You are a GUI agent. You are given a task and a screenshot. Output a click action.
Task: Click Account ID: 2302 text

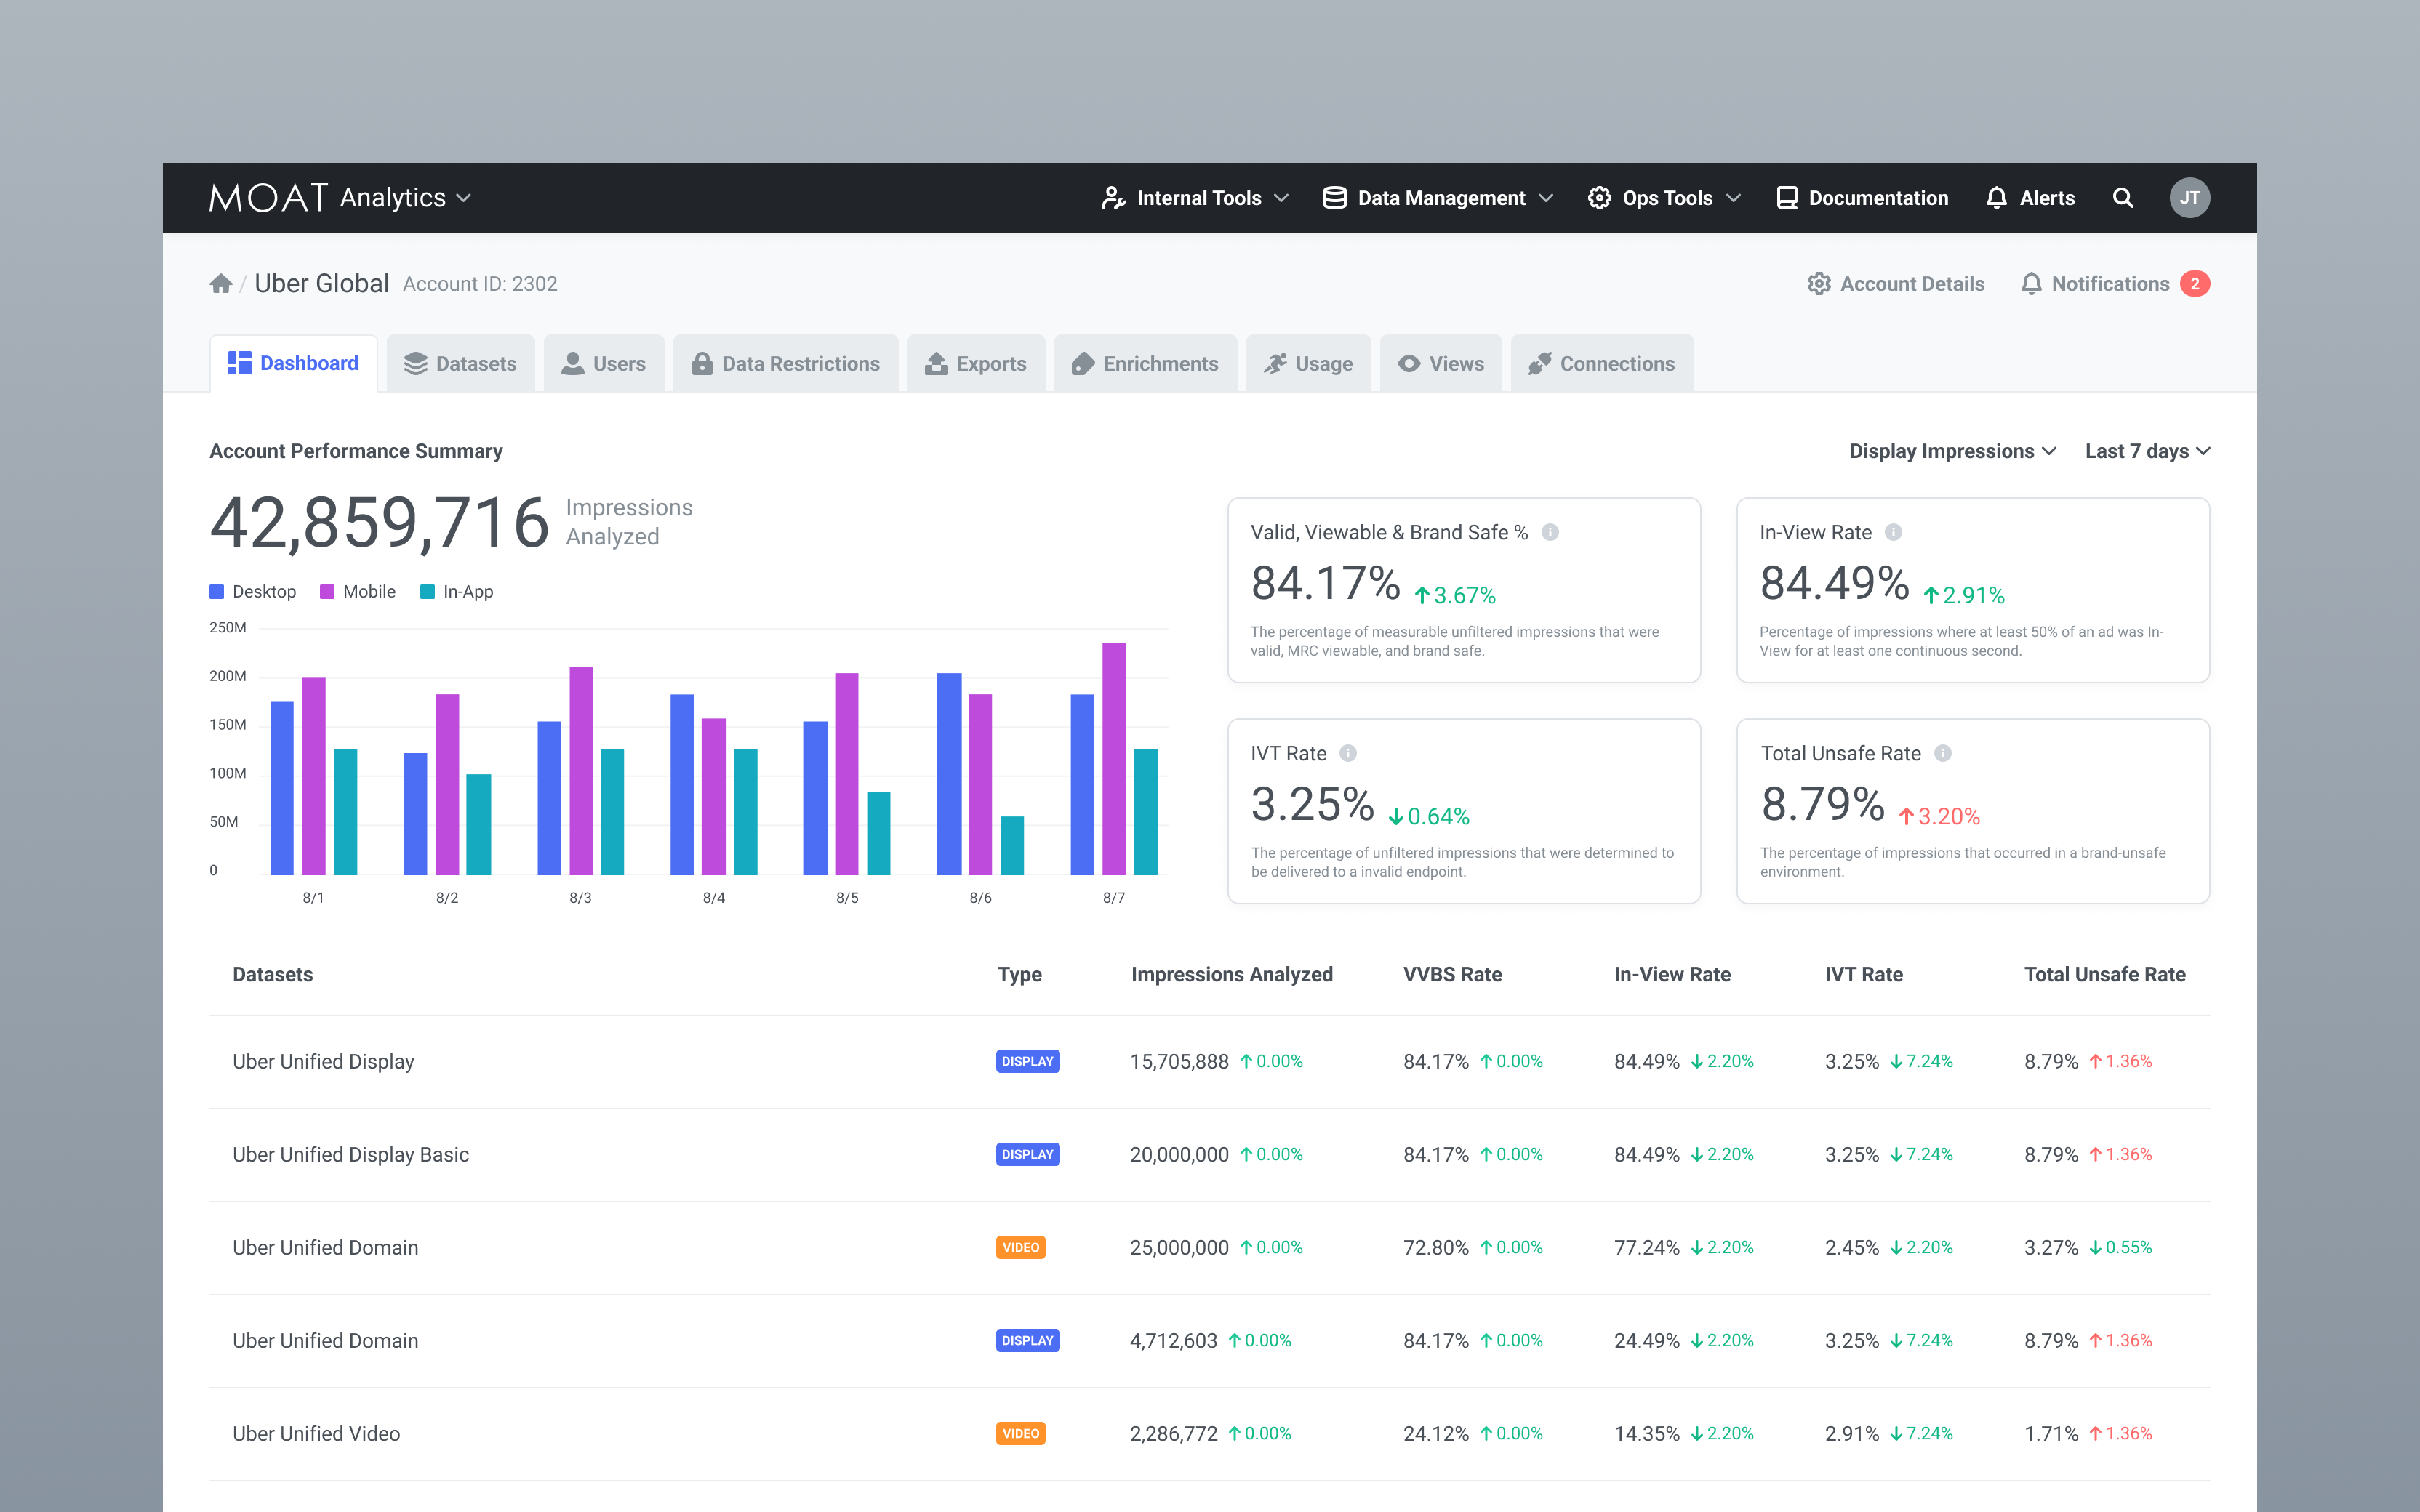pyautogui.click(x=480, y=284)
